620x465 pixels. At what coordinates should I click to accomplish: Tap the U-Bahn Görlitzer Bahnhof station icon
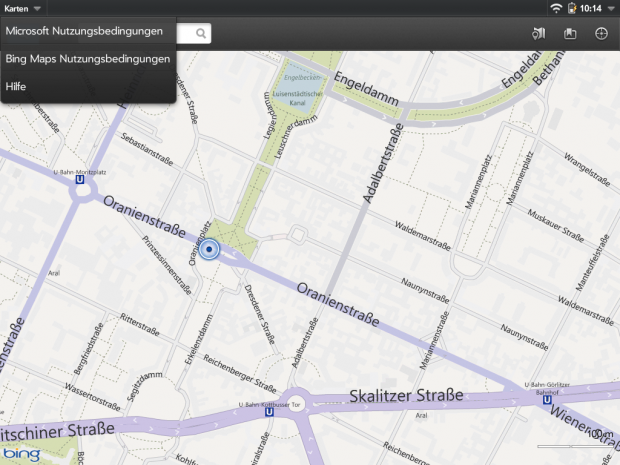point(547,401)
